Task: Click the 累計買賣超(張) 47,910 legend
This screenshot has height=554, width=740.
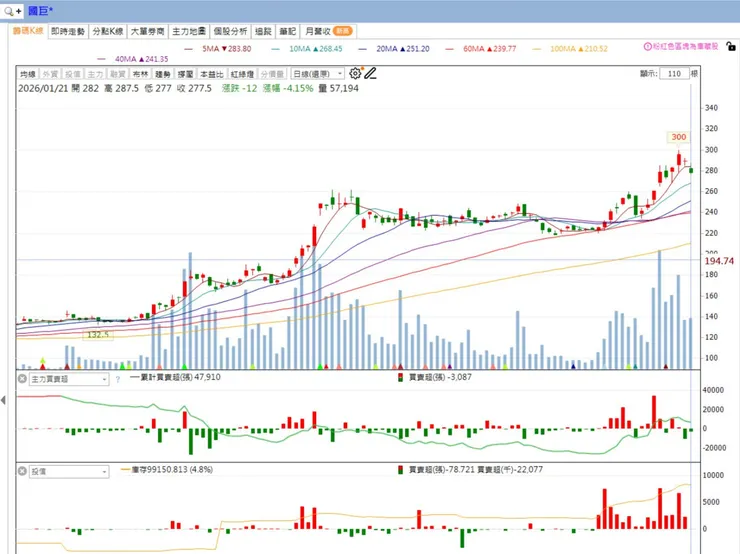Action: 175,377
